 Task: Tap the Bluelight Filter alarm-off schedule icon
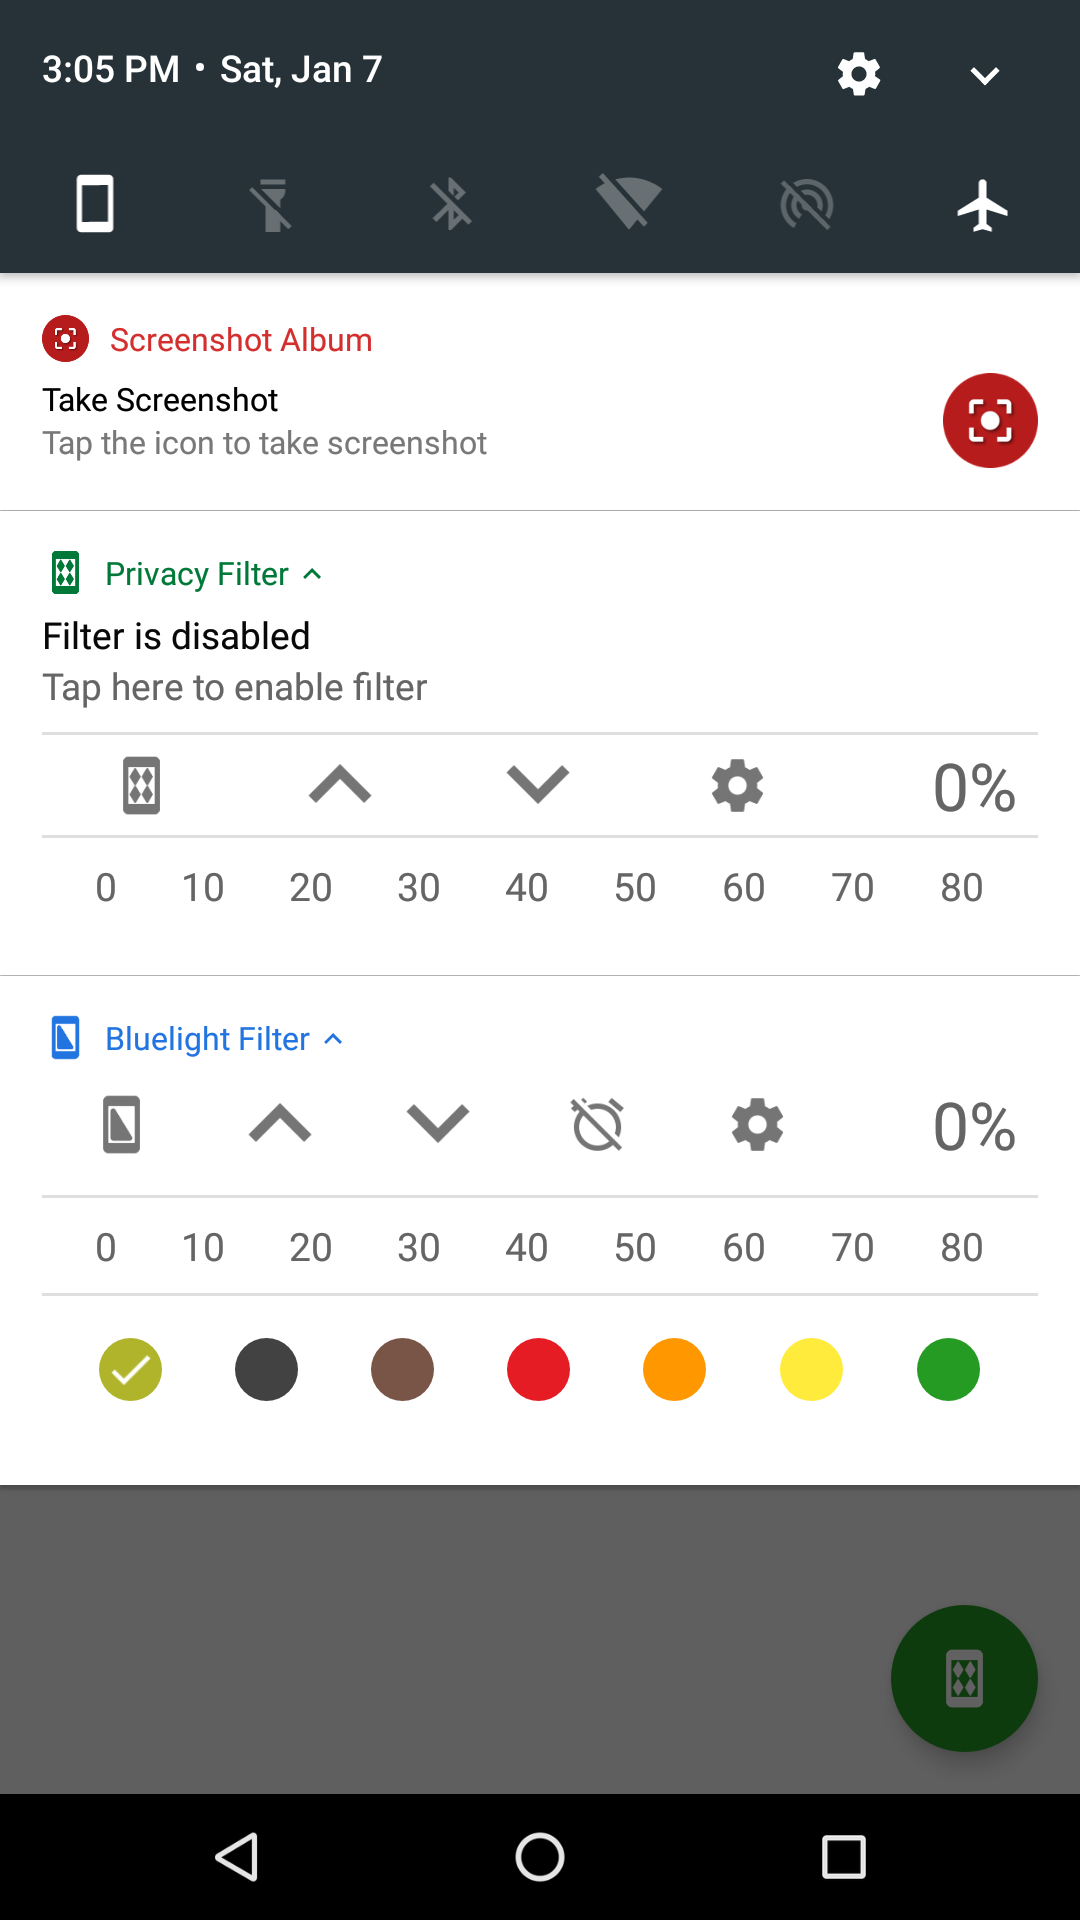click(598, 1125)
